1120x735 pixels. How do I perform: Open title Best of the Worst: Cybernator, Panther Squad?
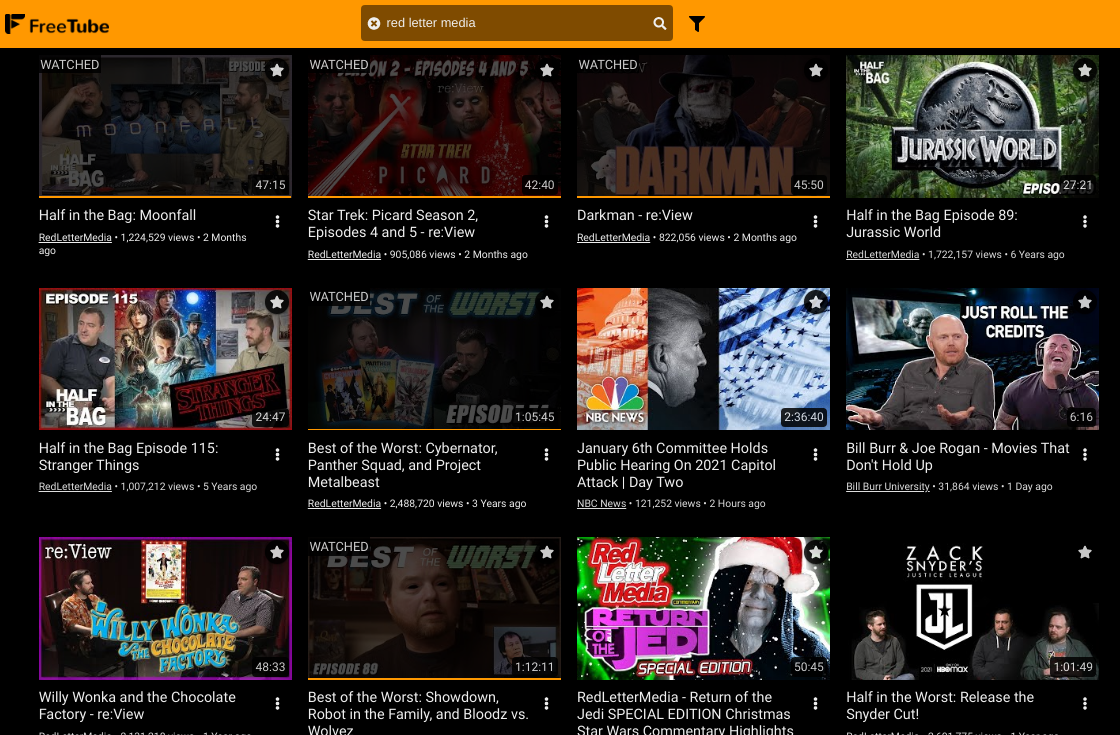[x=403, y=465]
